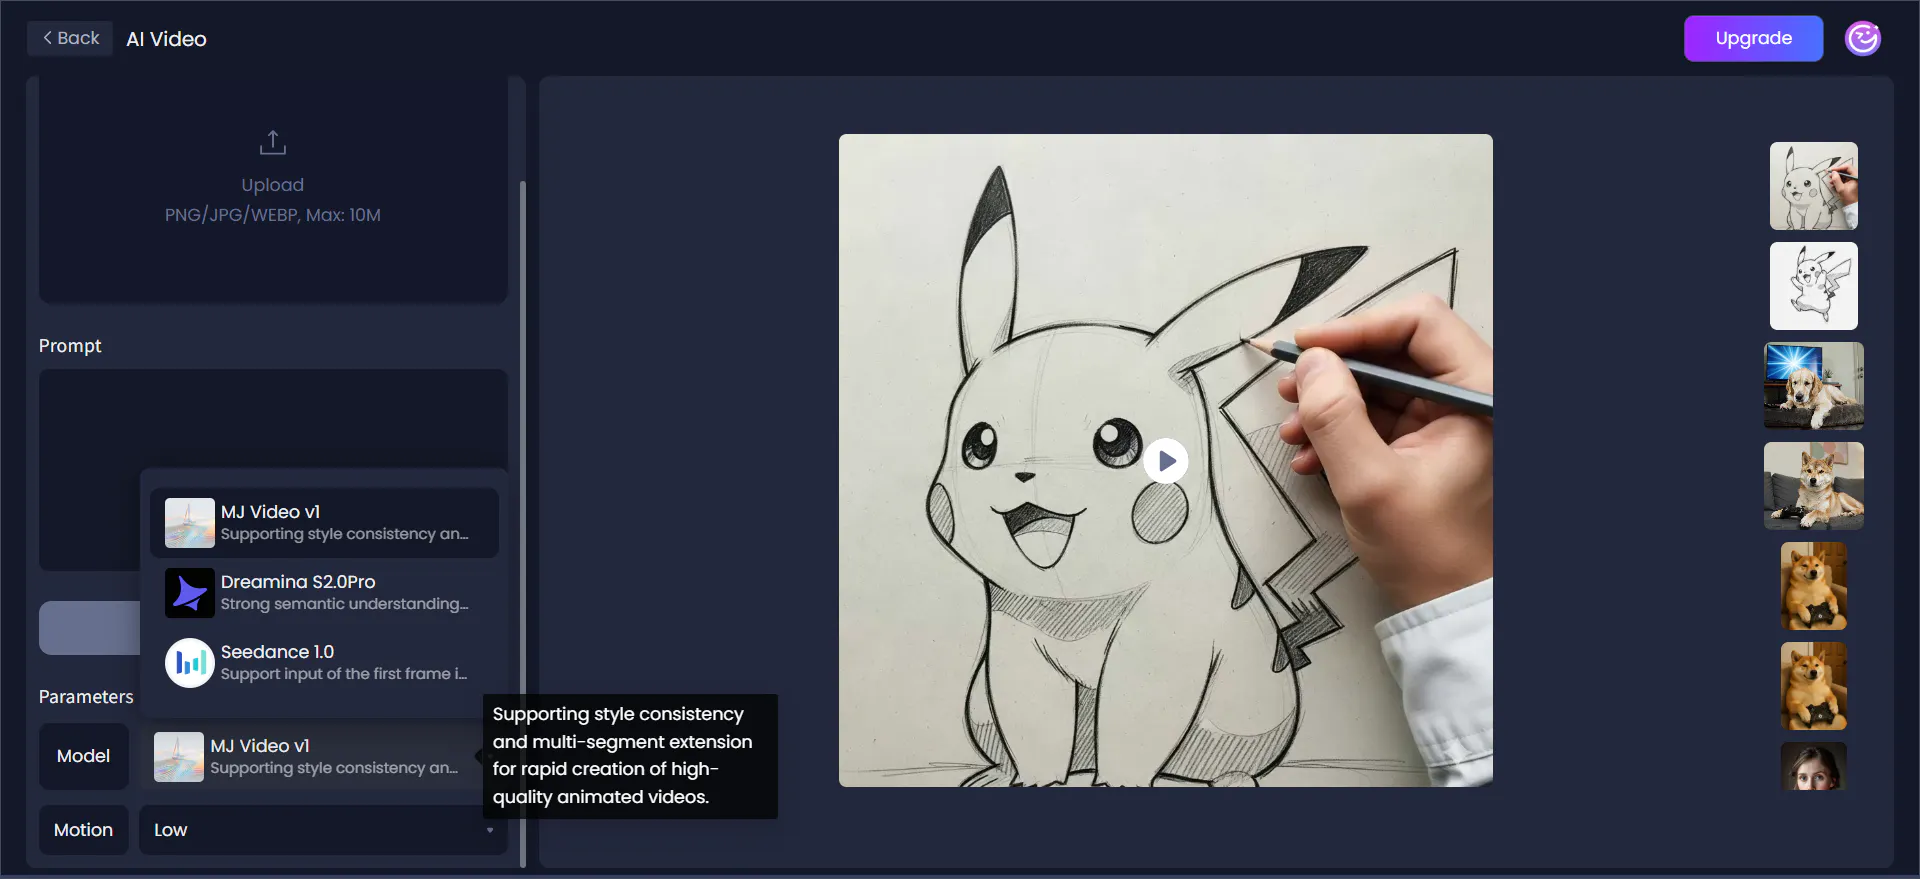Open the Shiba on sofa thumbnail
The height and width of the screenshot is (879, 1920).
(1813, 486)
